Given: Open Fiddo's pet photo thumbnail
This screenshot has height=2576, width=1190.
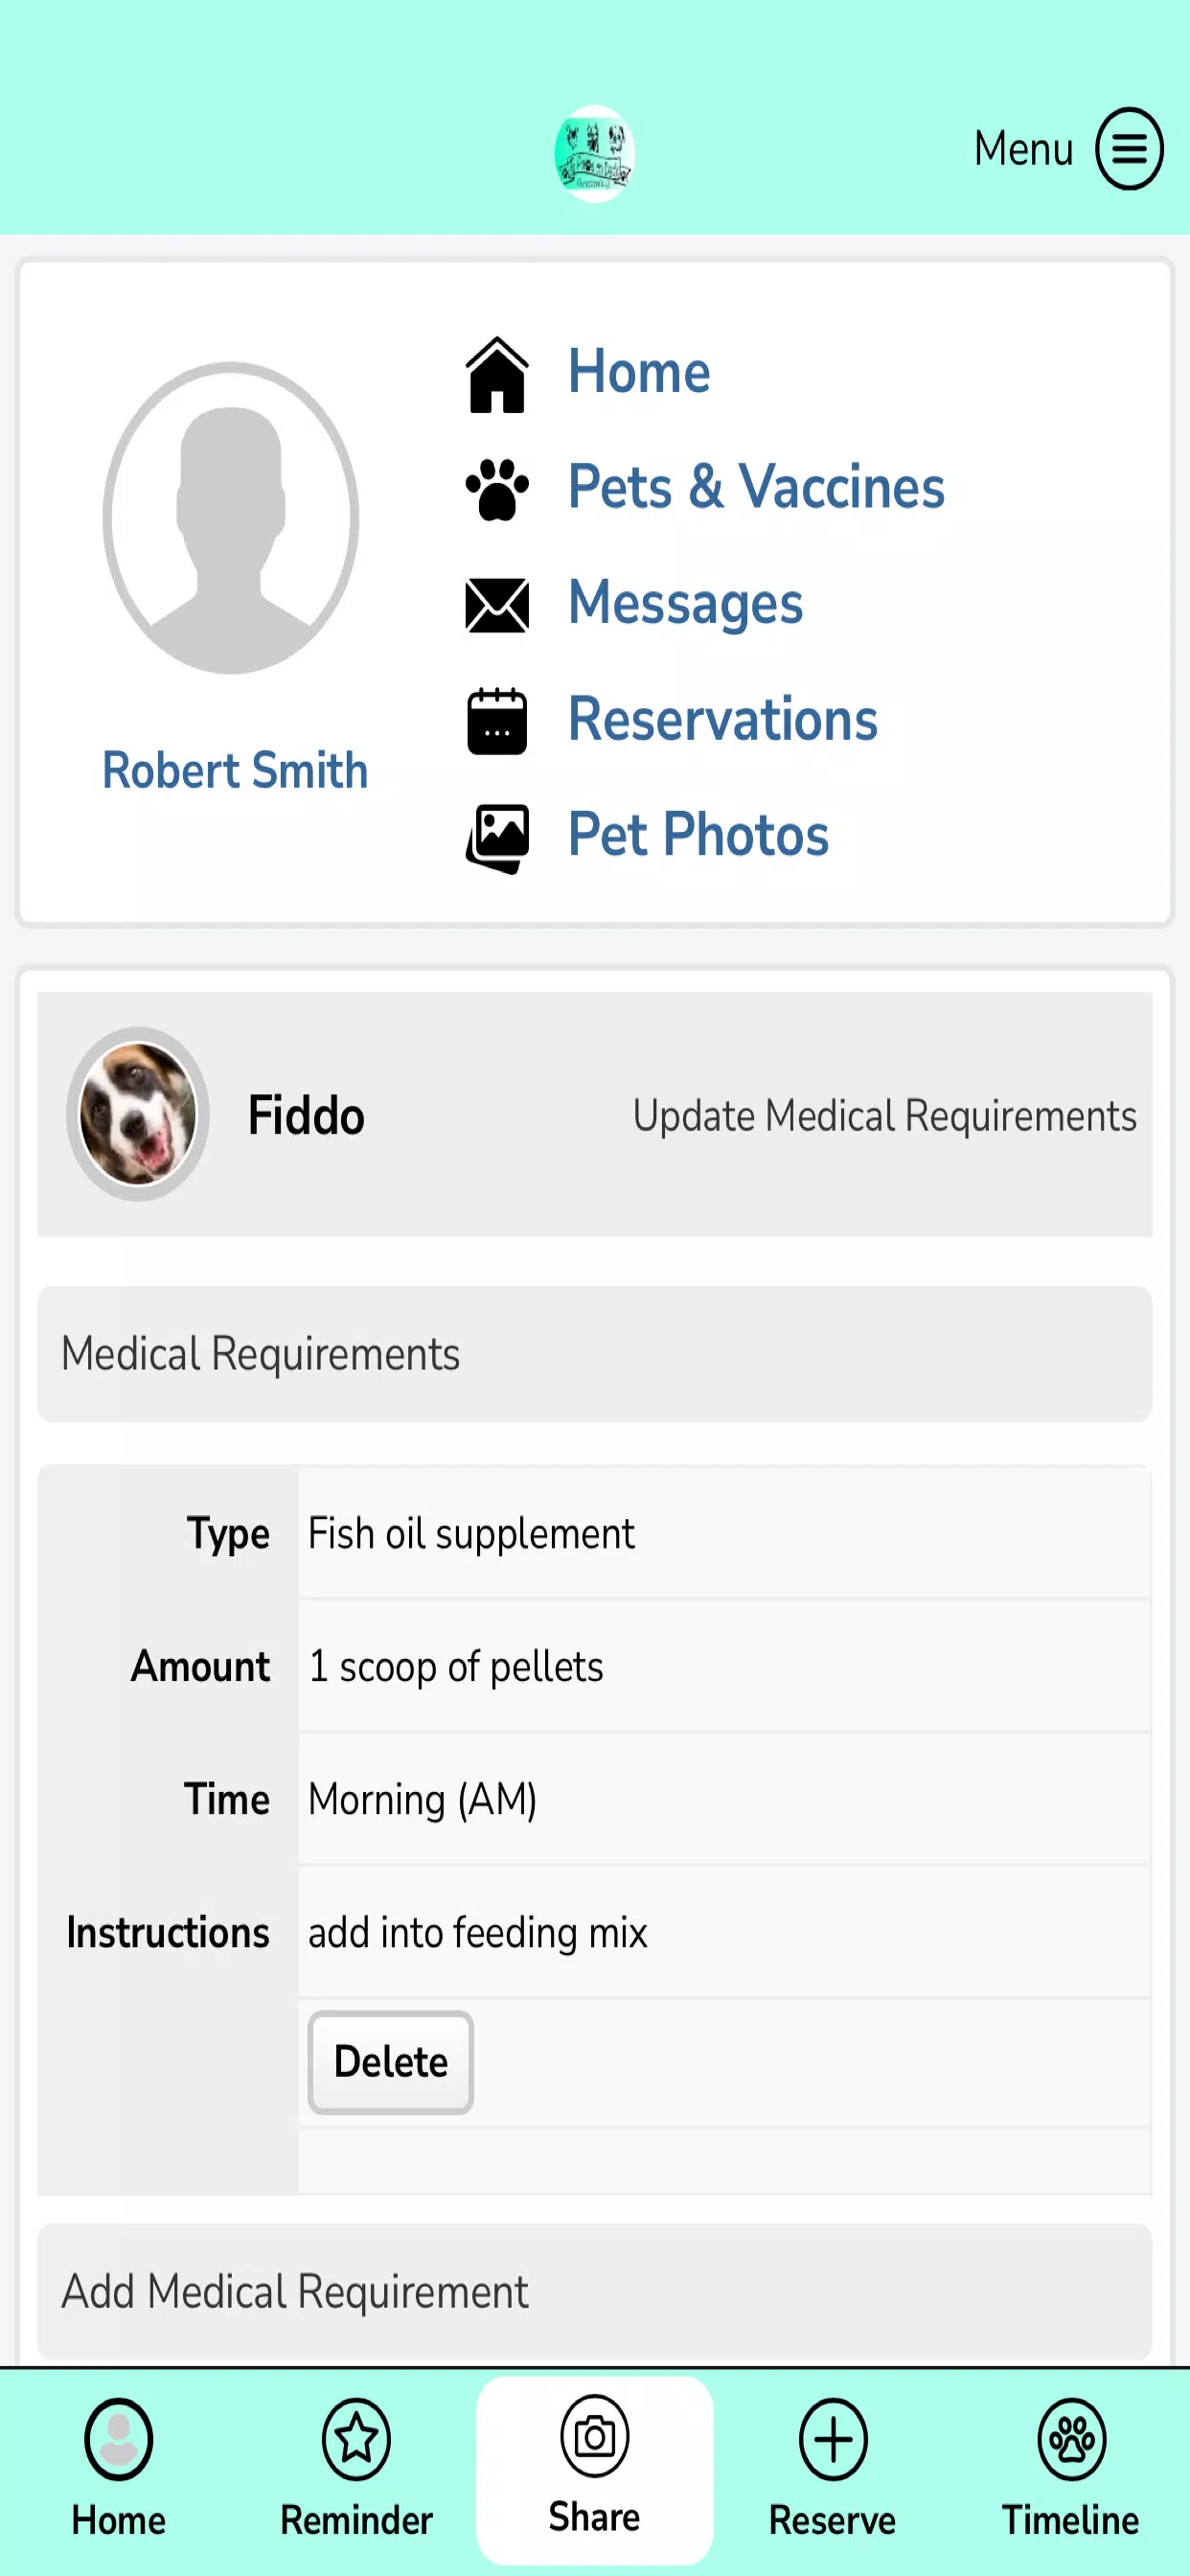Looking at the screenshot, I should click(x=138, y=1114).
